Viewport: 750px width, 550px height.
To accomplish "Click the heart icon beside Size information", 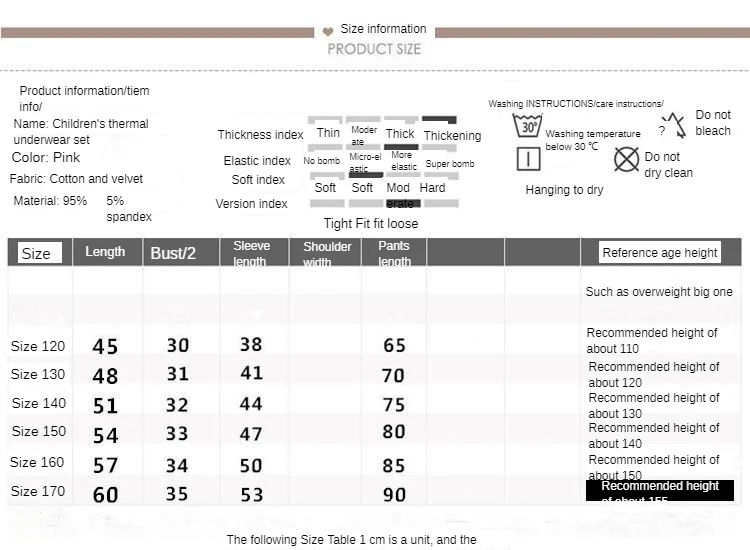I will coord(328,32).
